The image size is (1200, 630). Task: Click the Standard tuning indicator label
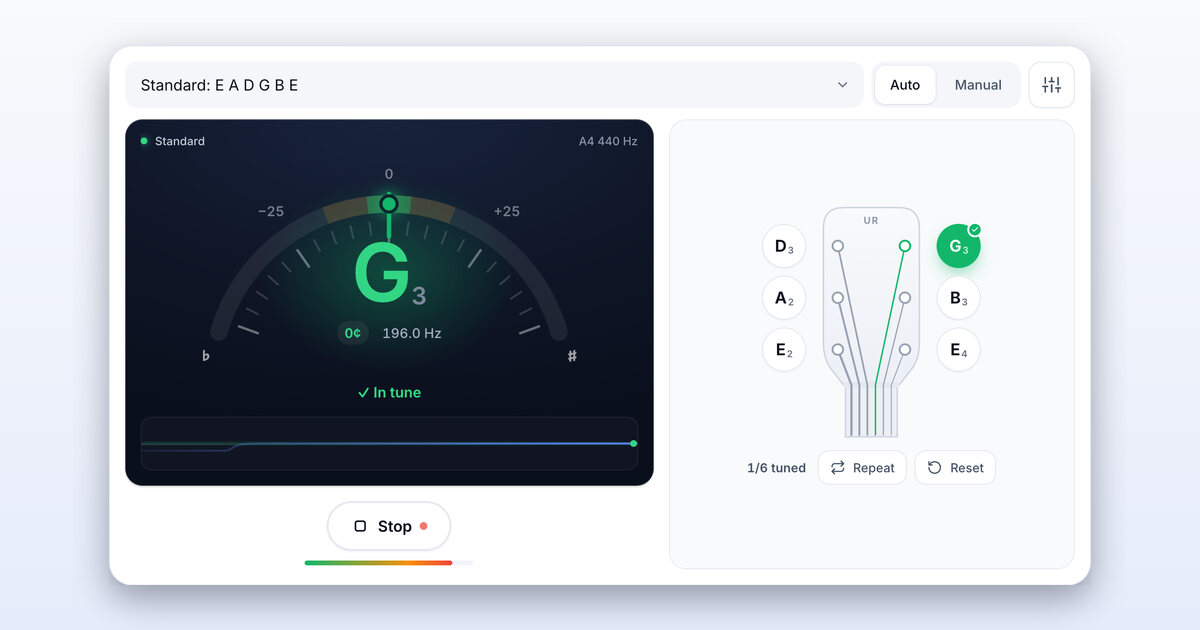tap(173, 141)
